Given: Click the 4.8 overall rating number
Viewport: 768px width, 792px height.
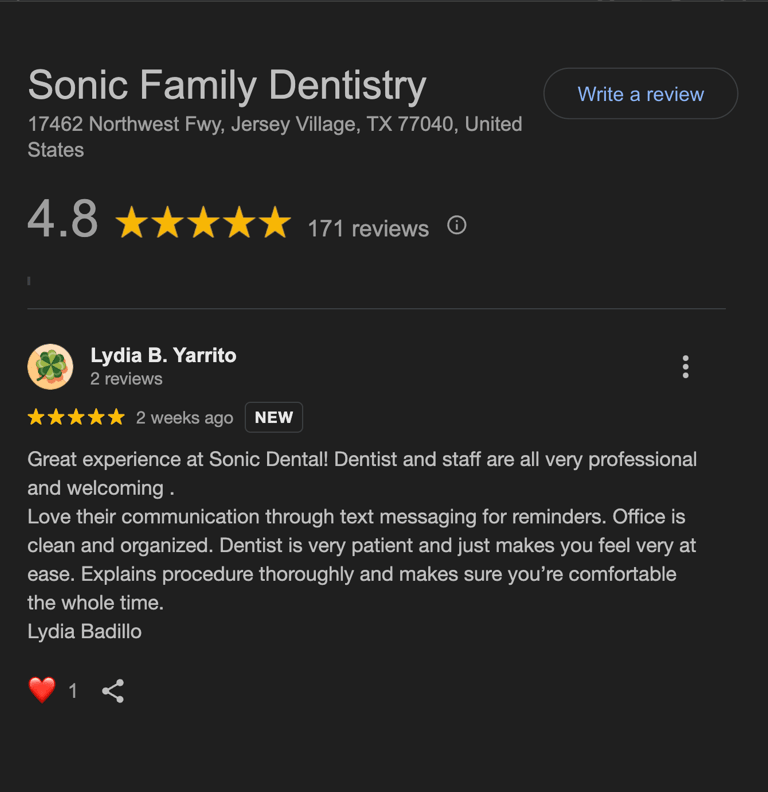Looking at the screenshot, I should click(63, 219).
